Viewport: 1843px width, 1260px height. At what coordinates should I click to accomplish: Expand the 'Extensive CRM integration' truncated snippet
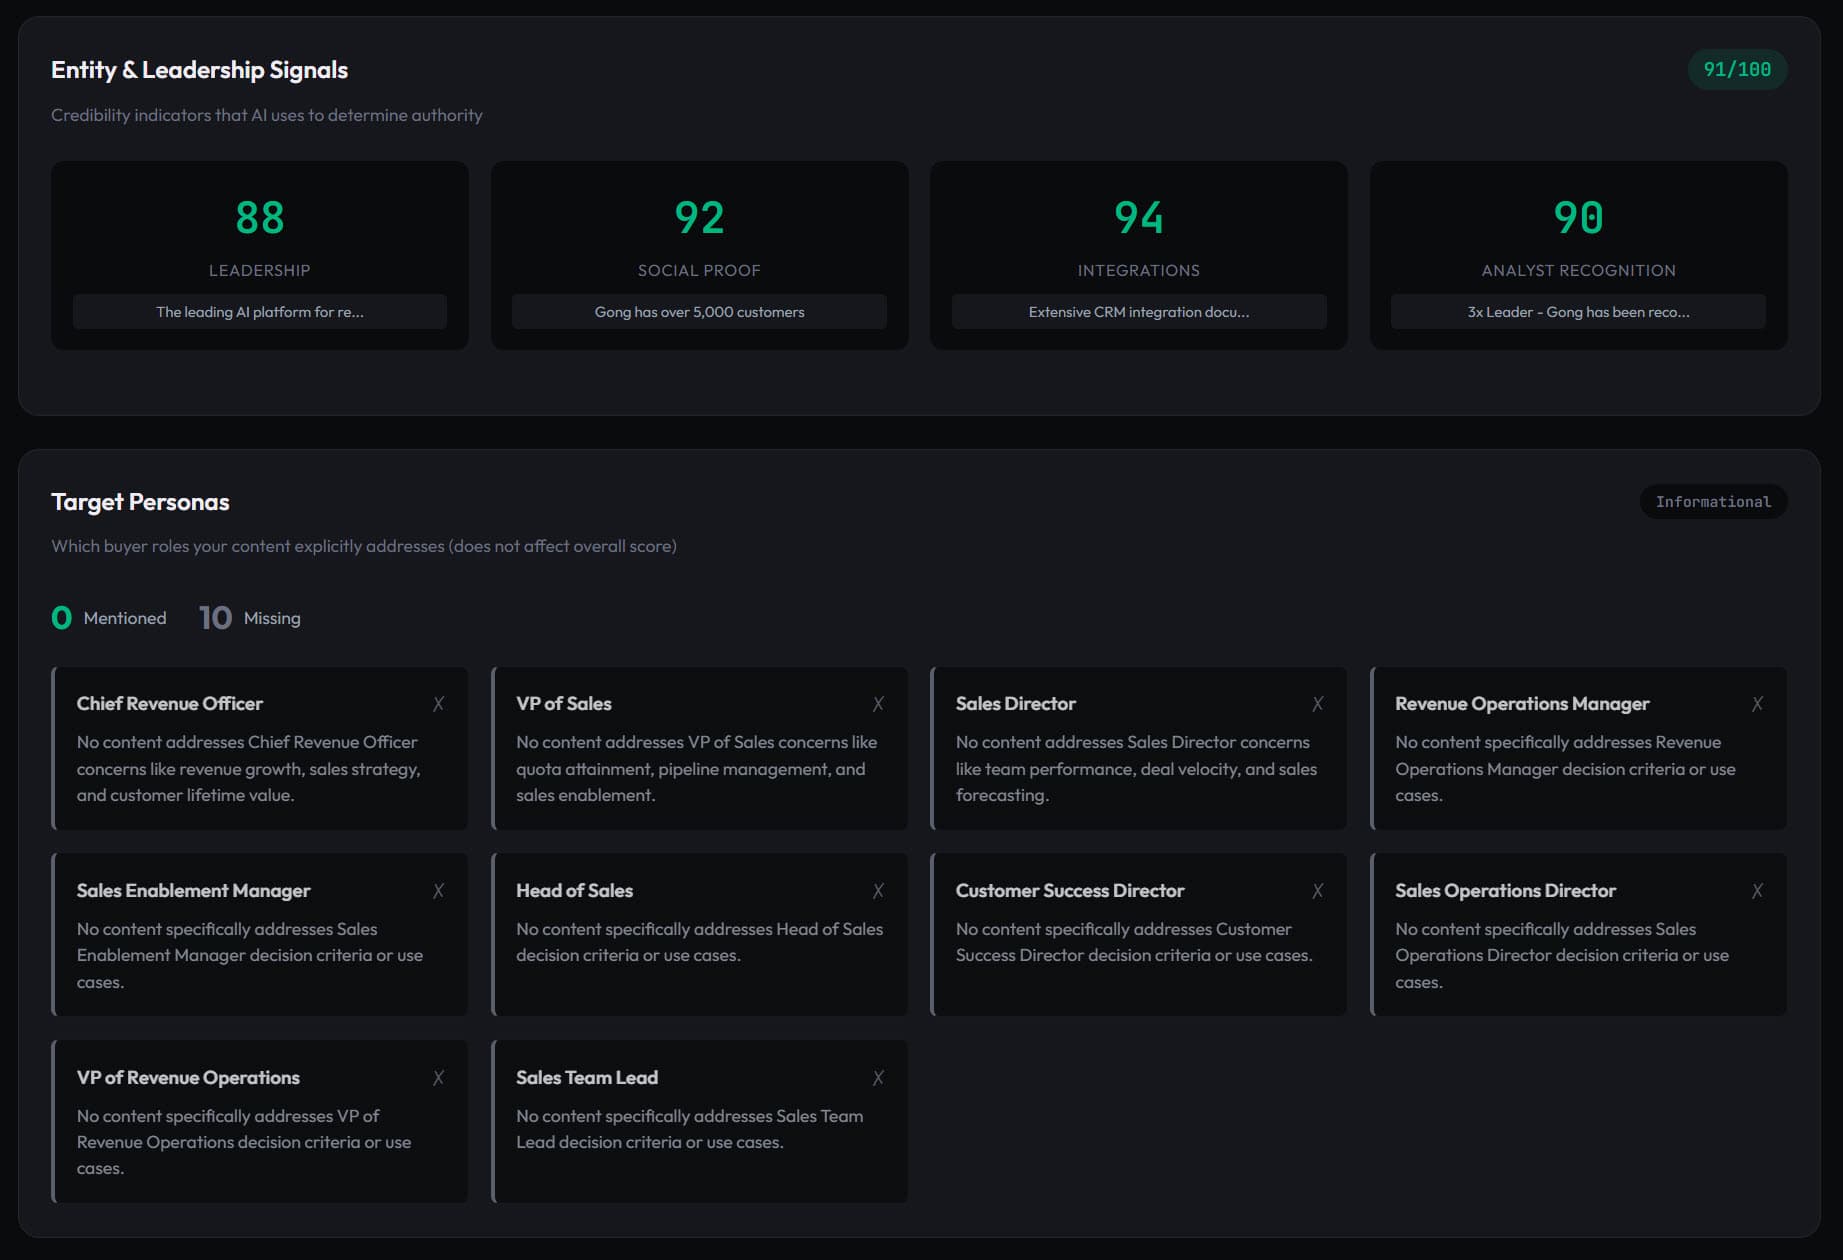pos(1138,312)
